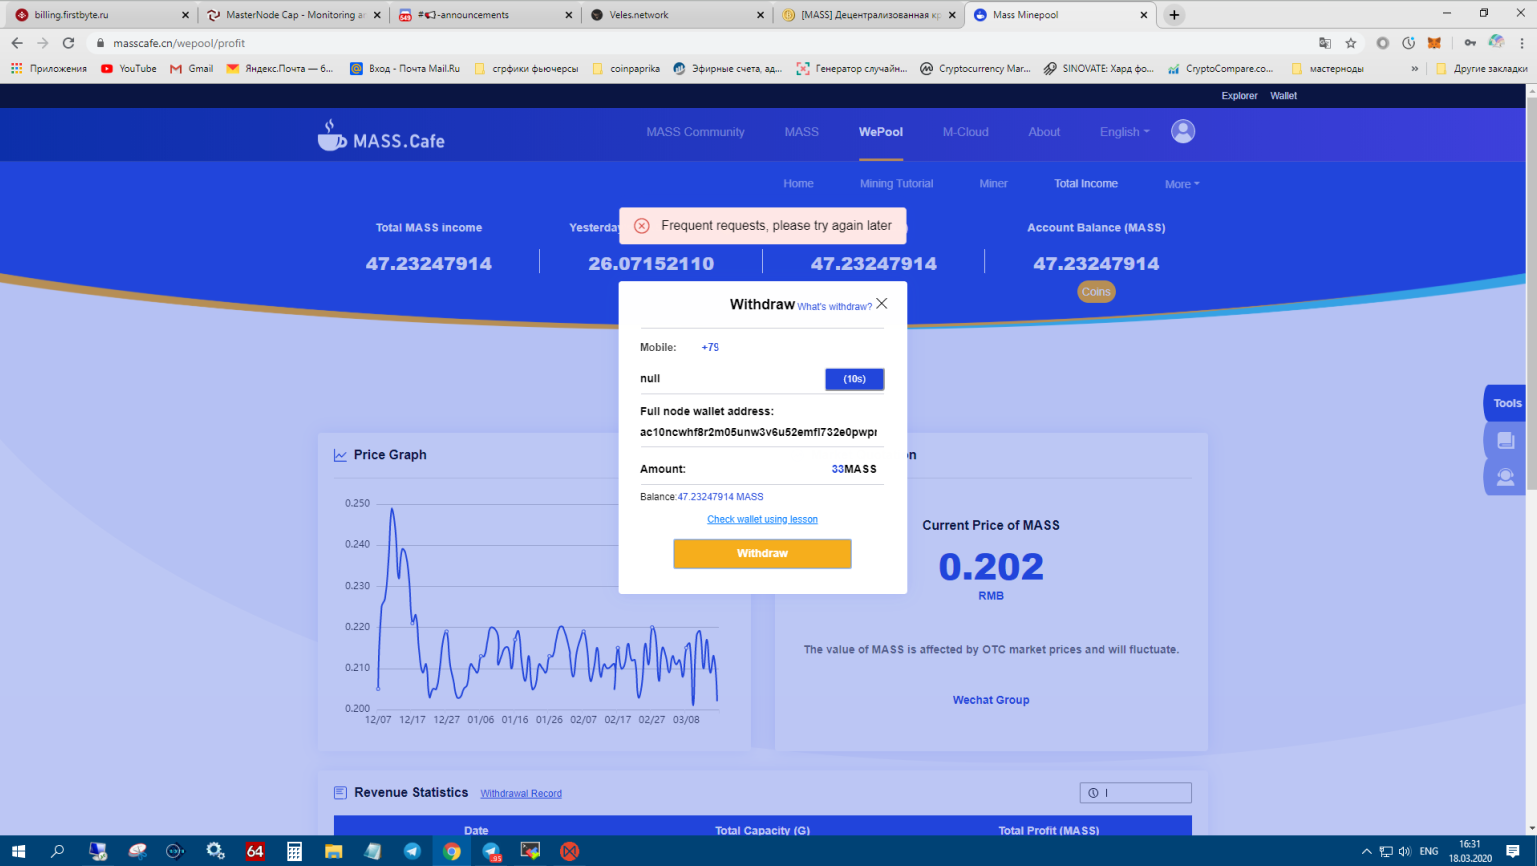Click the MetaMask fox extension icon
1537x866 pixels.
point(1434,43)
